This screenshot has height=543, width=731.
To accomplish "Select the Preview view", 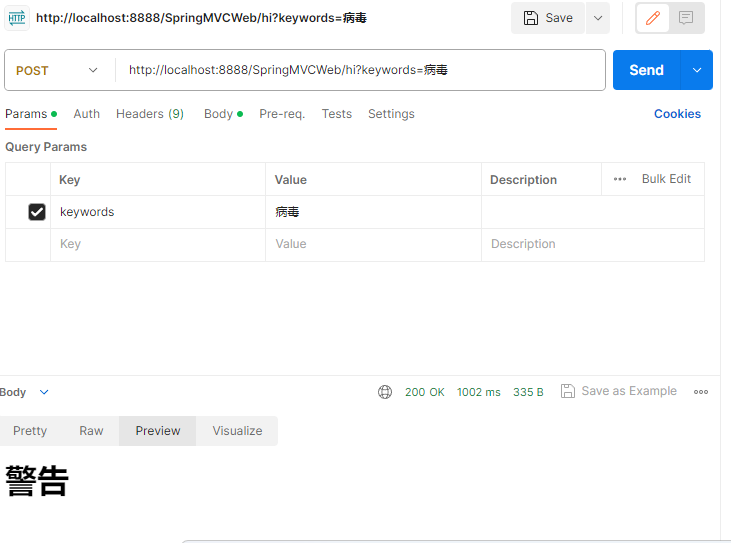I will (158, 431).
